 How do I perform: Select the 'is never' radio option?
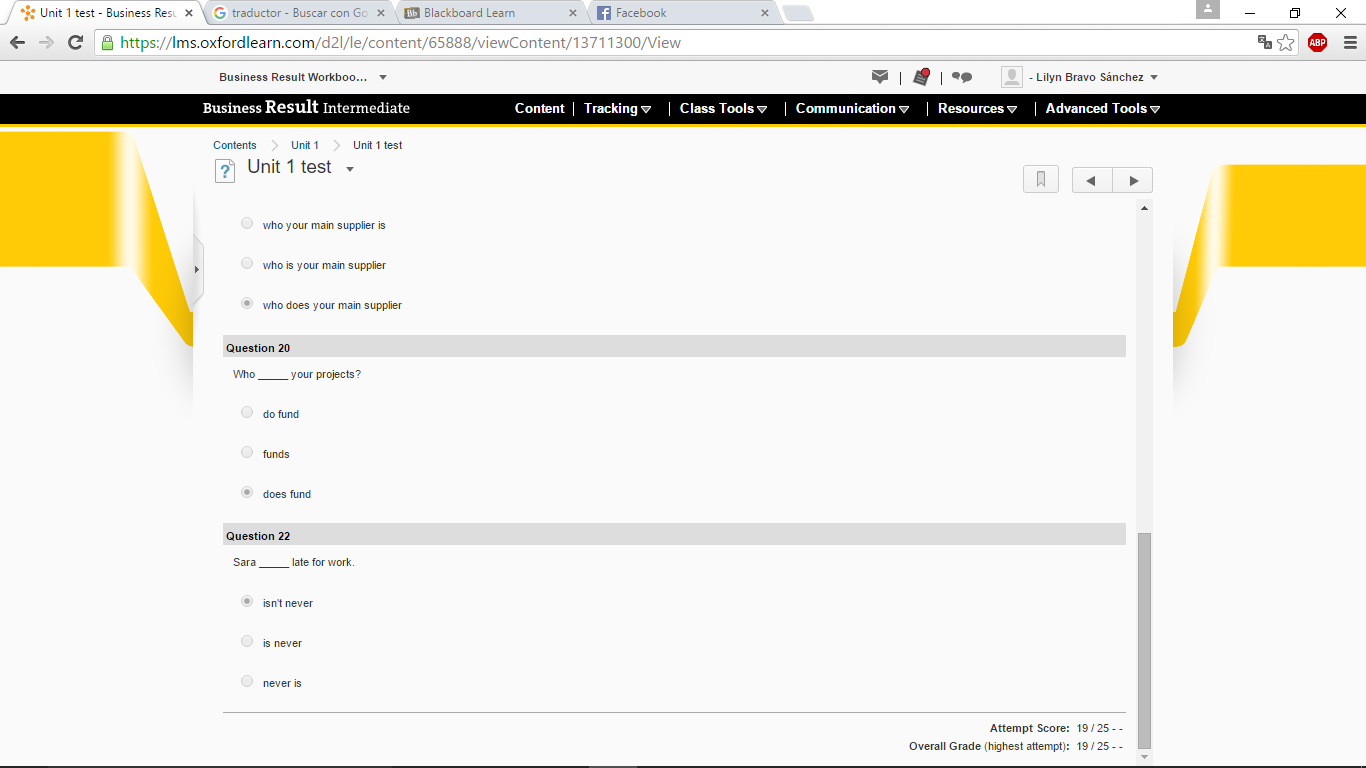pyautogui.click(x=247, y=642)
